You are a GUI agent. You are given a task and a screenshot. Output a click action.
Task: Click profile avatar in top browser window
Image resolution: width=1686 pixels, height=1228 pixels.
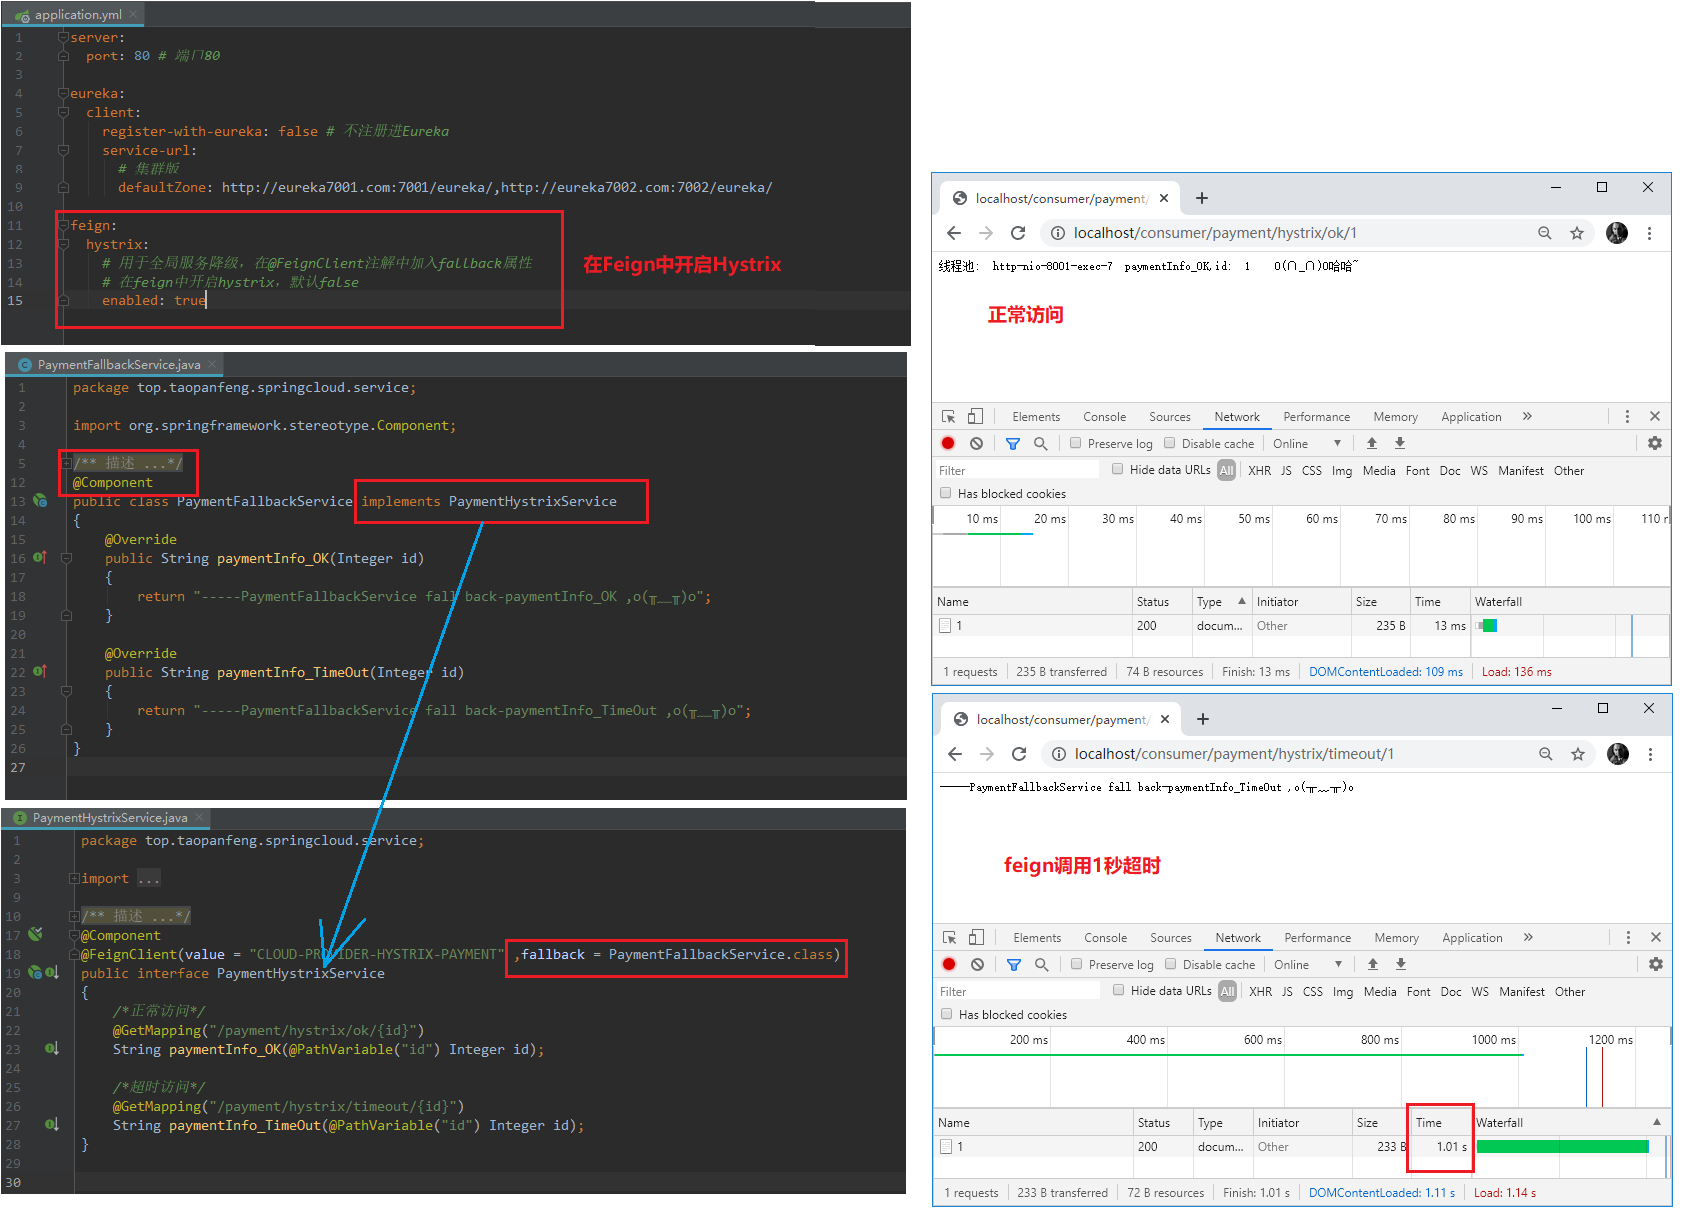(1617, 233)
